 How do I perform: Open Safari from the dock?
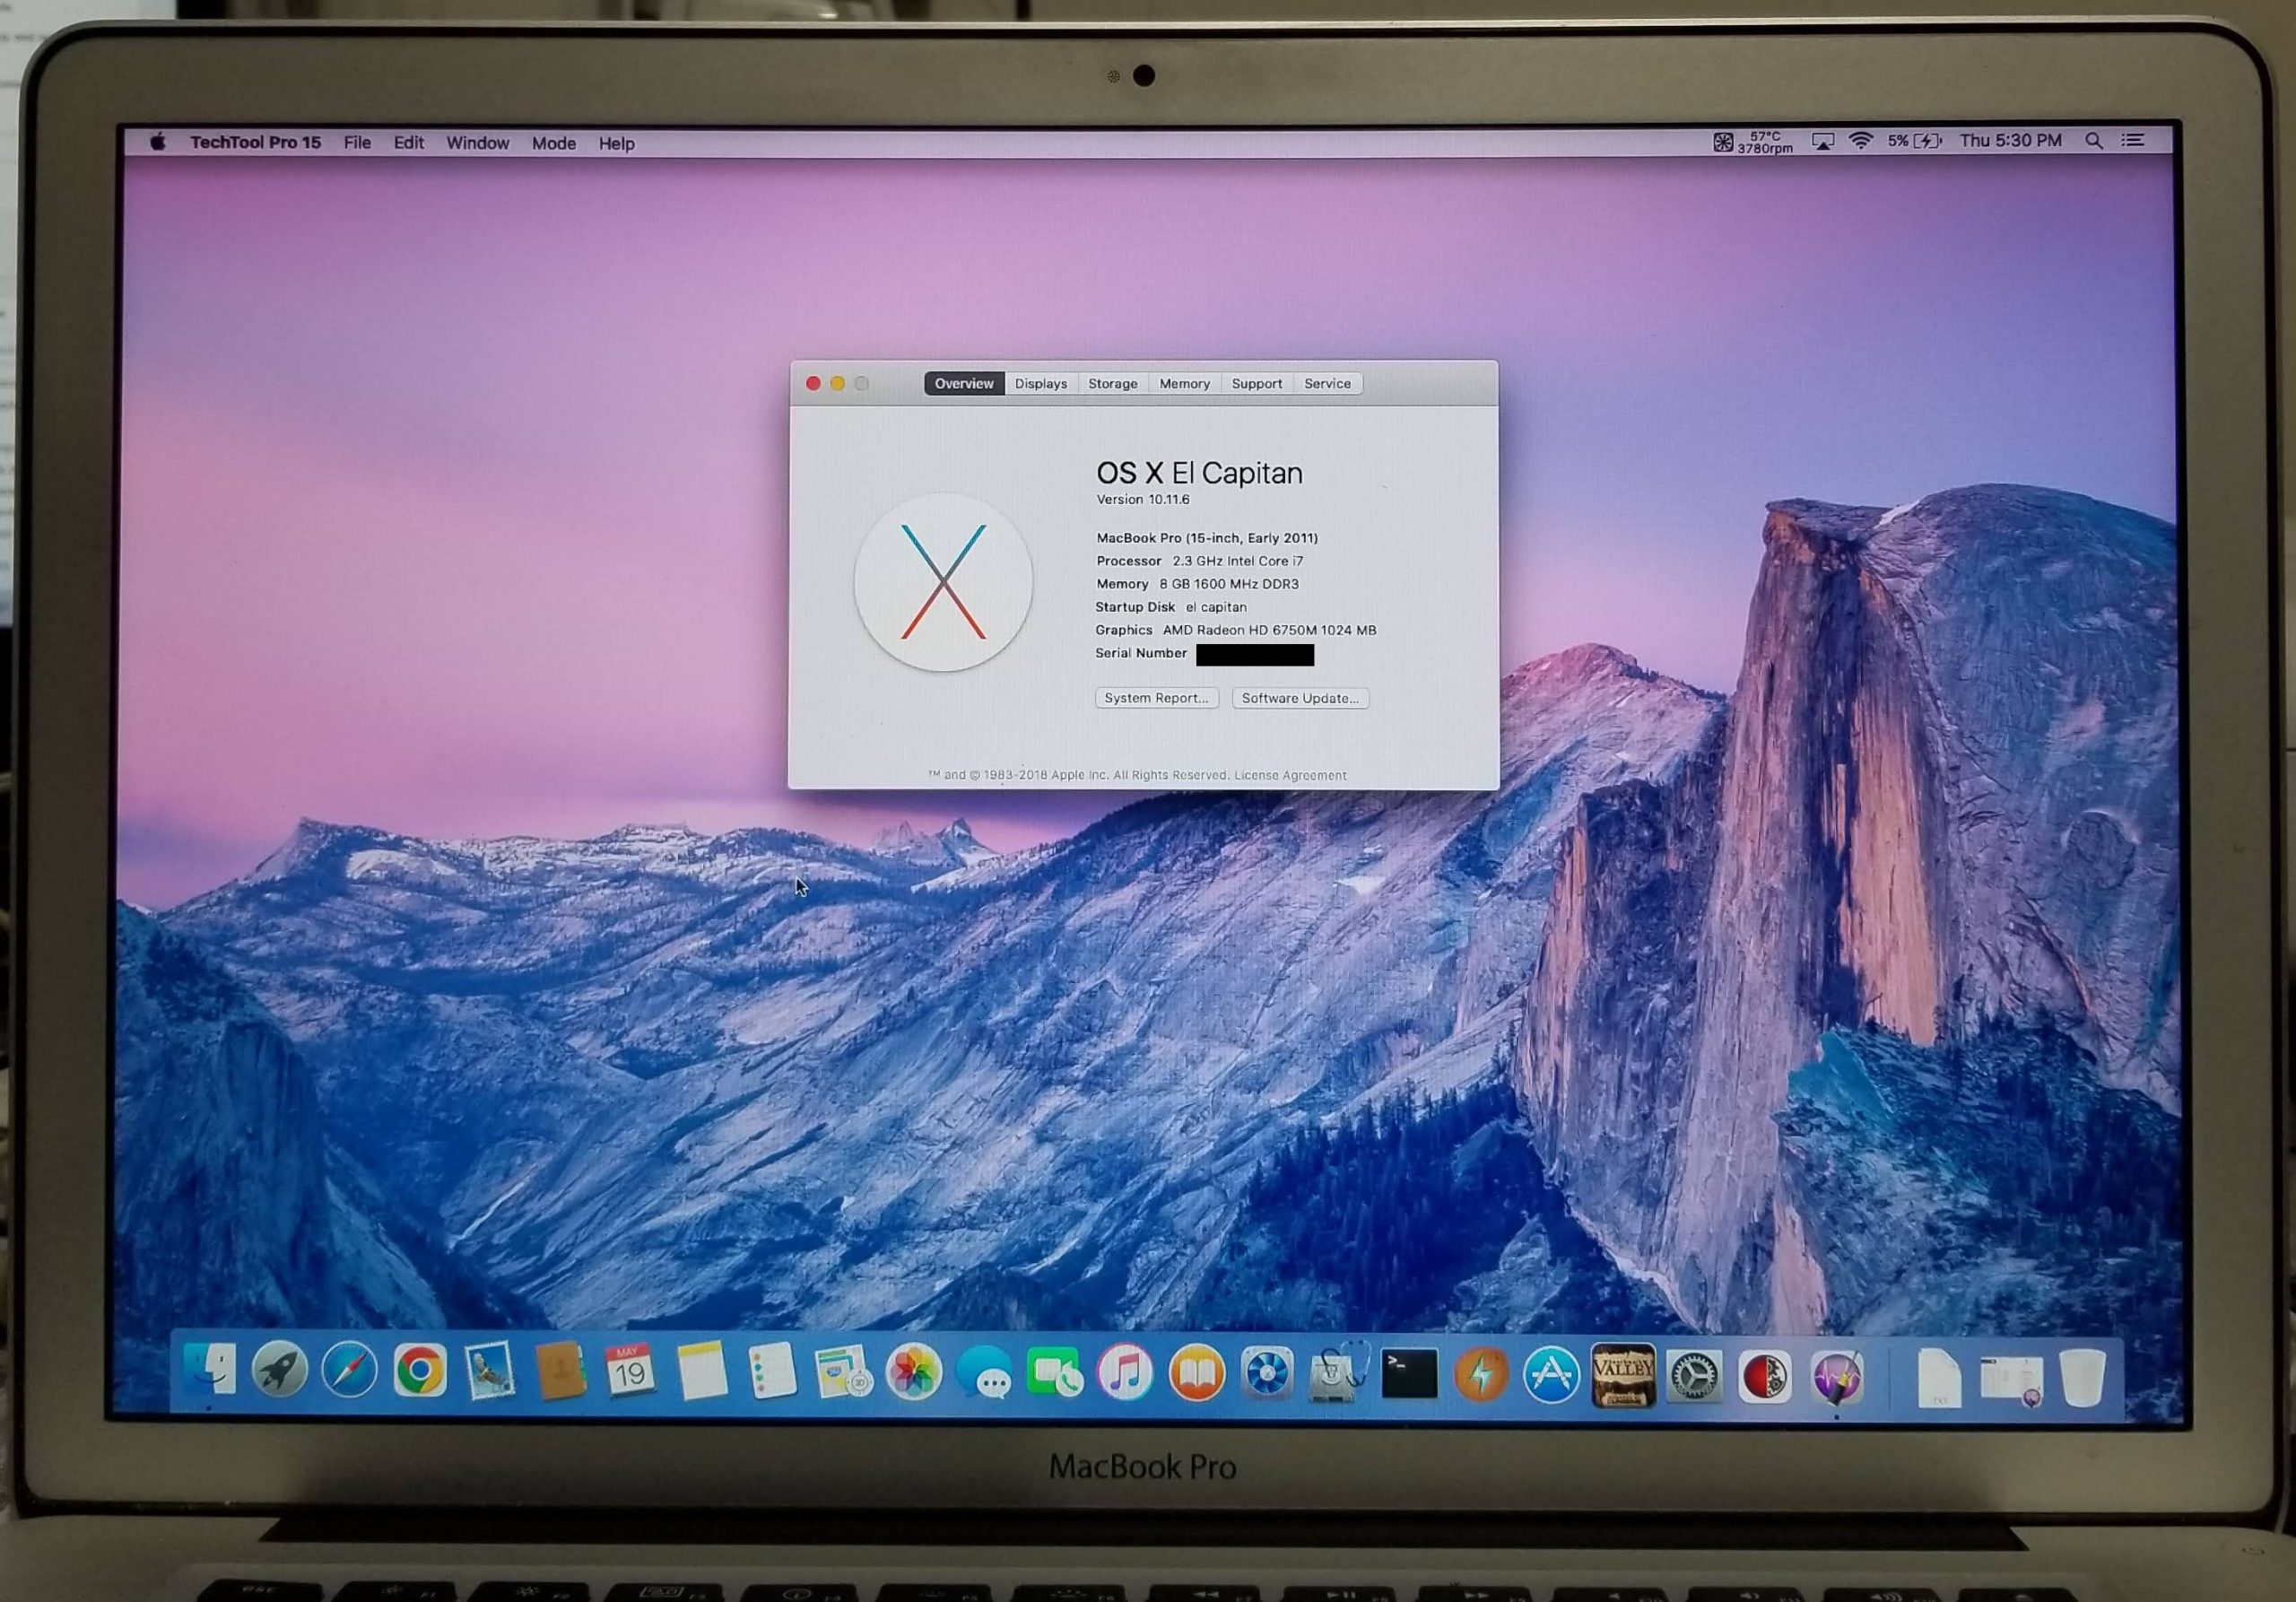(349, 1369)
